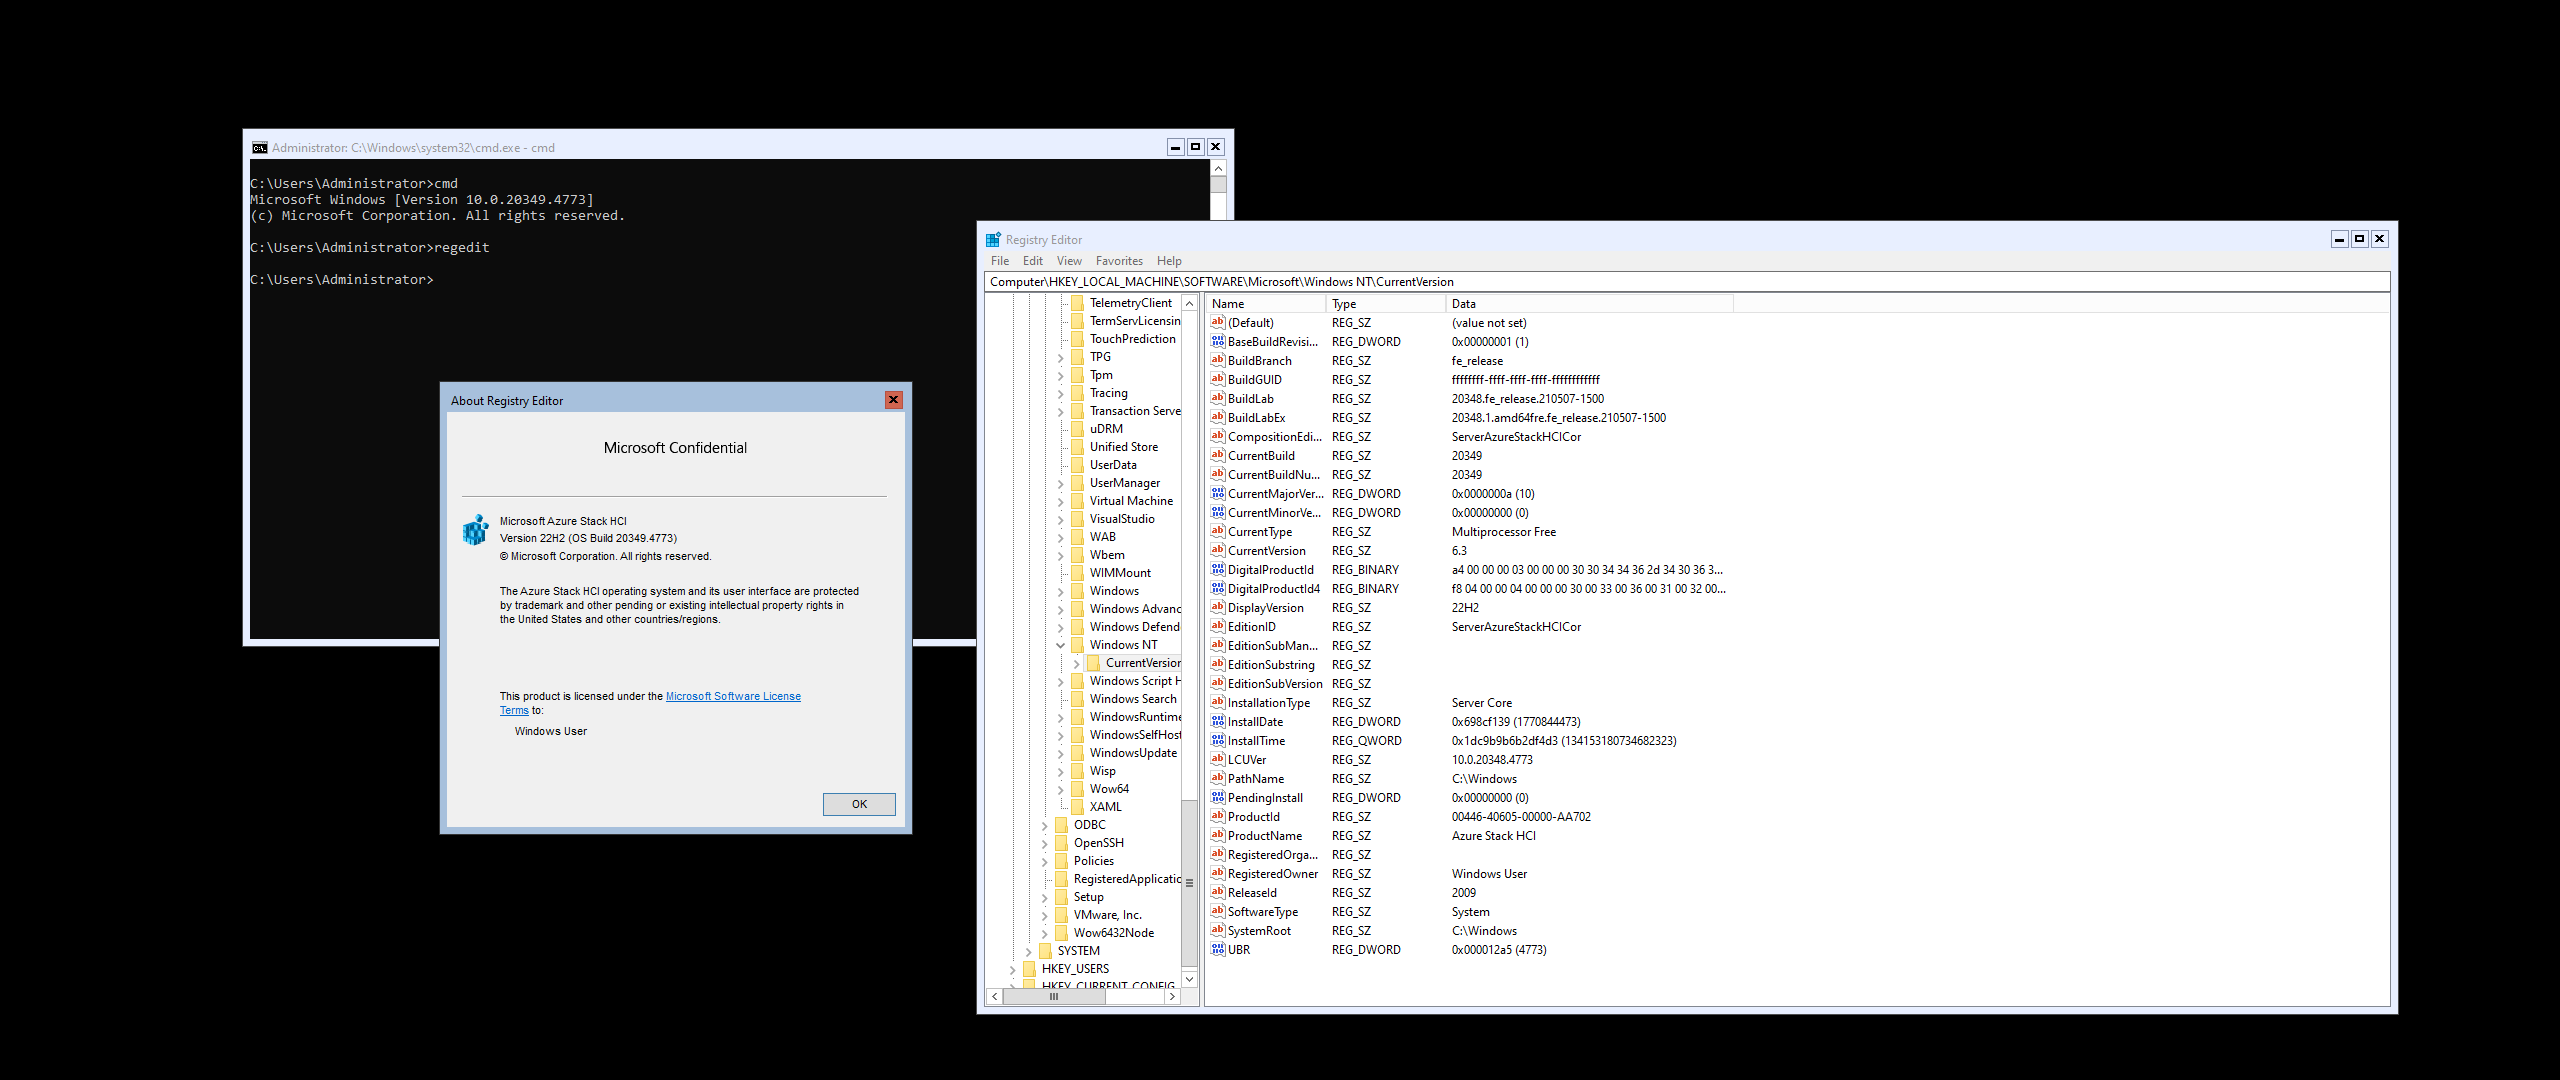Select the UBR DWORD value icon

1217,949
